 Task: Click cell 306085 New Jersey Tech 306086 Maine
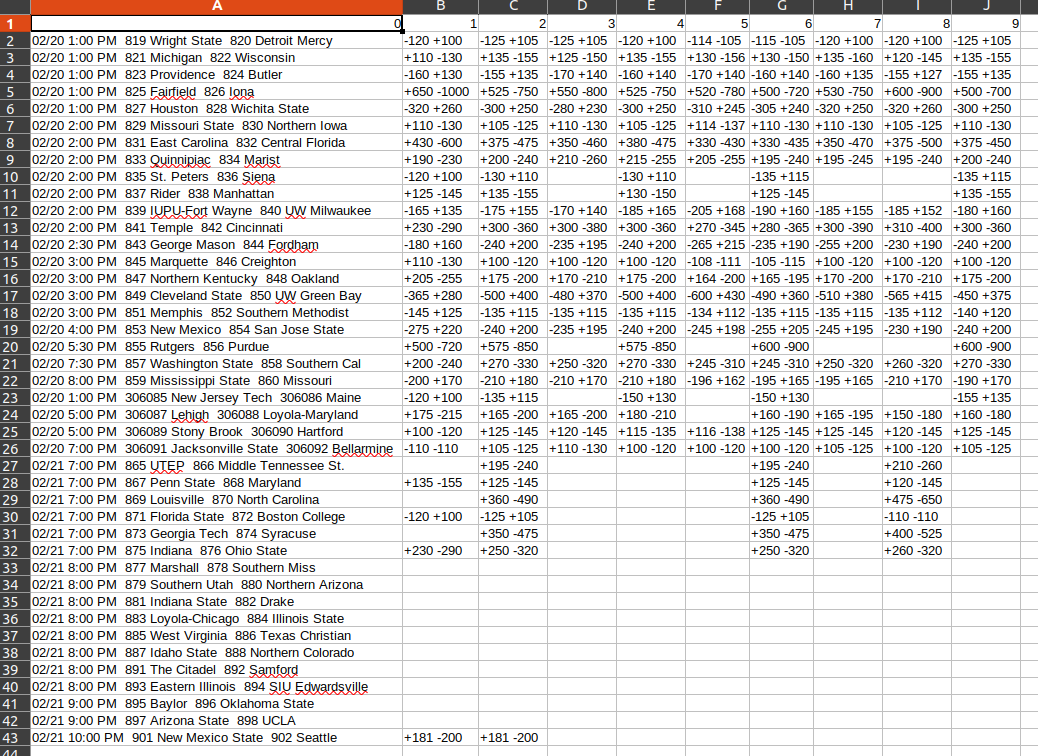pyautogui.click(x=216, y=398)
